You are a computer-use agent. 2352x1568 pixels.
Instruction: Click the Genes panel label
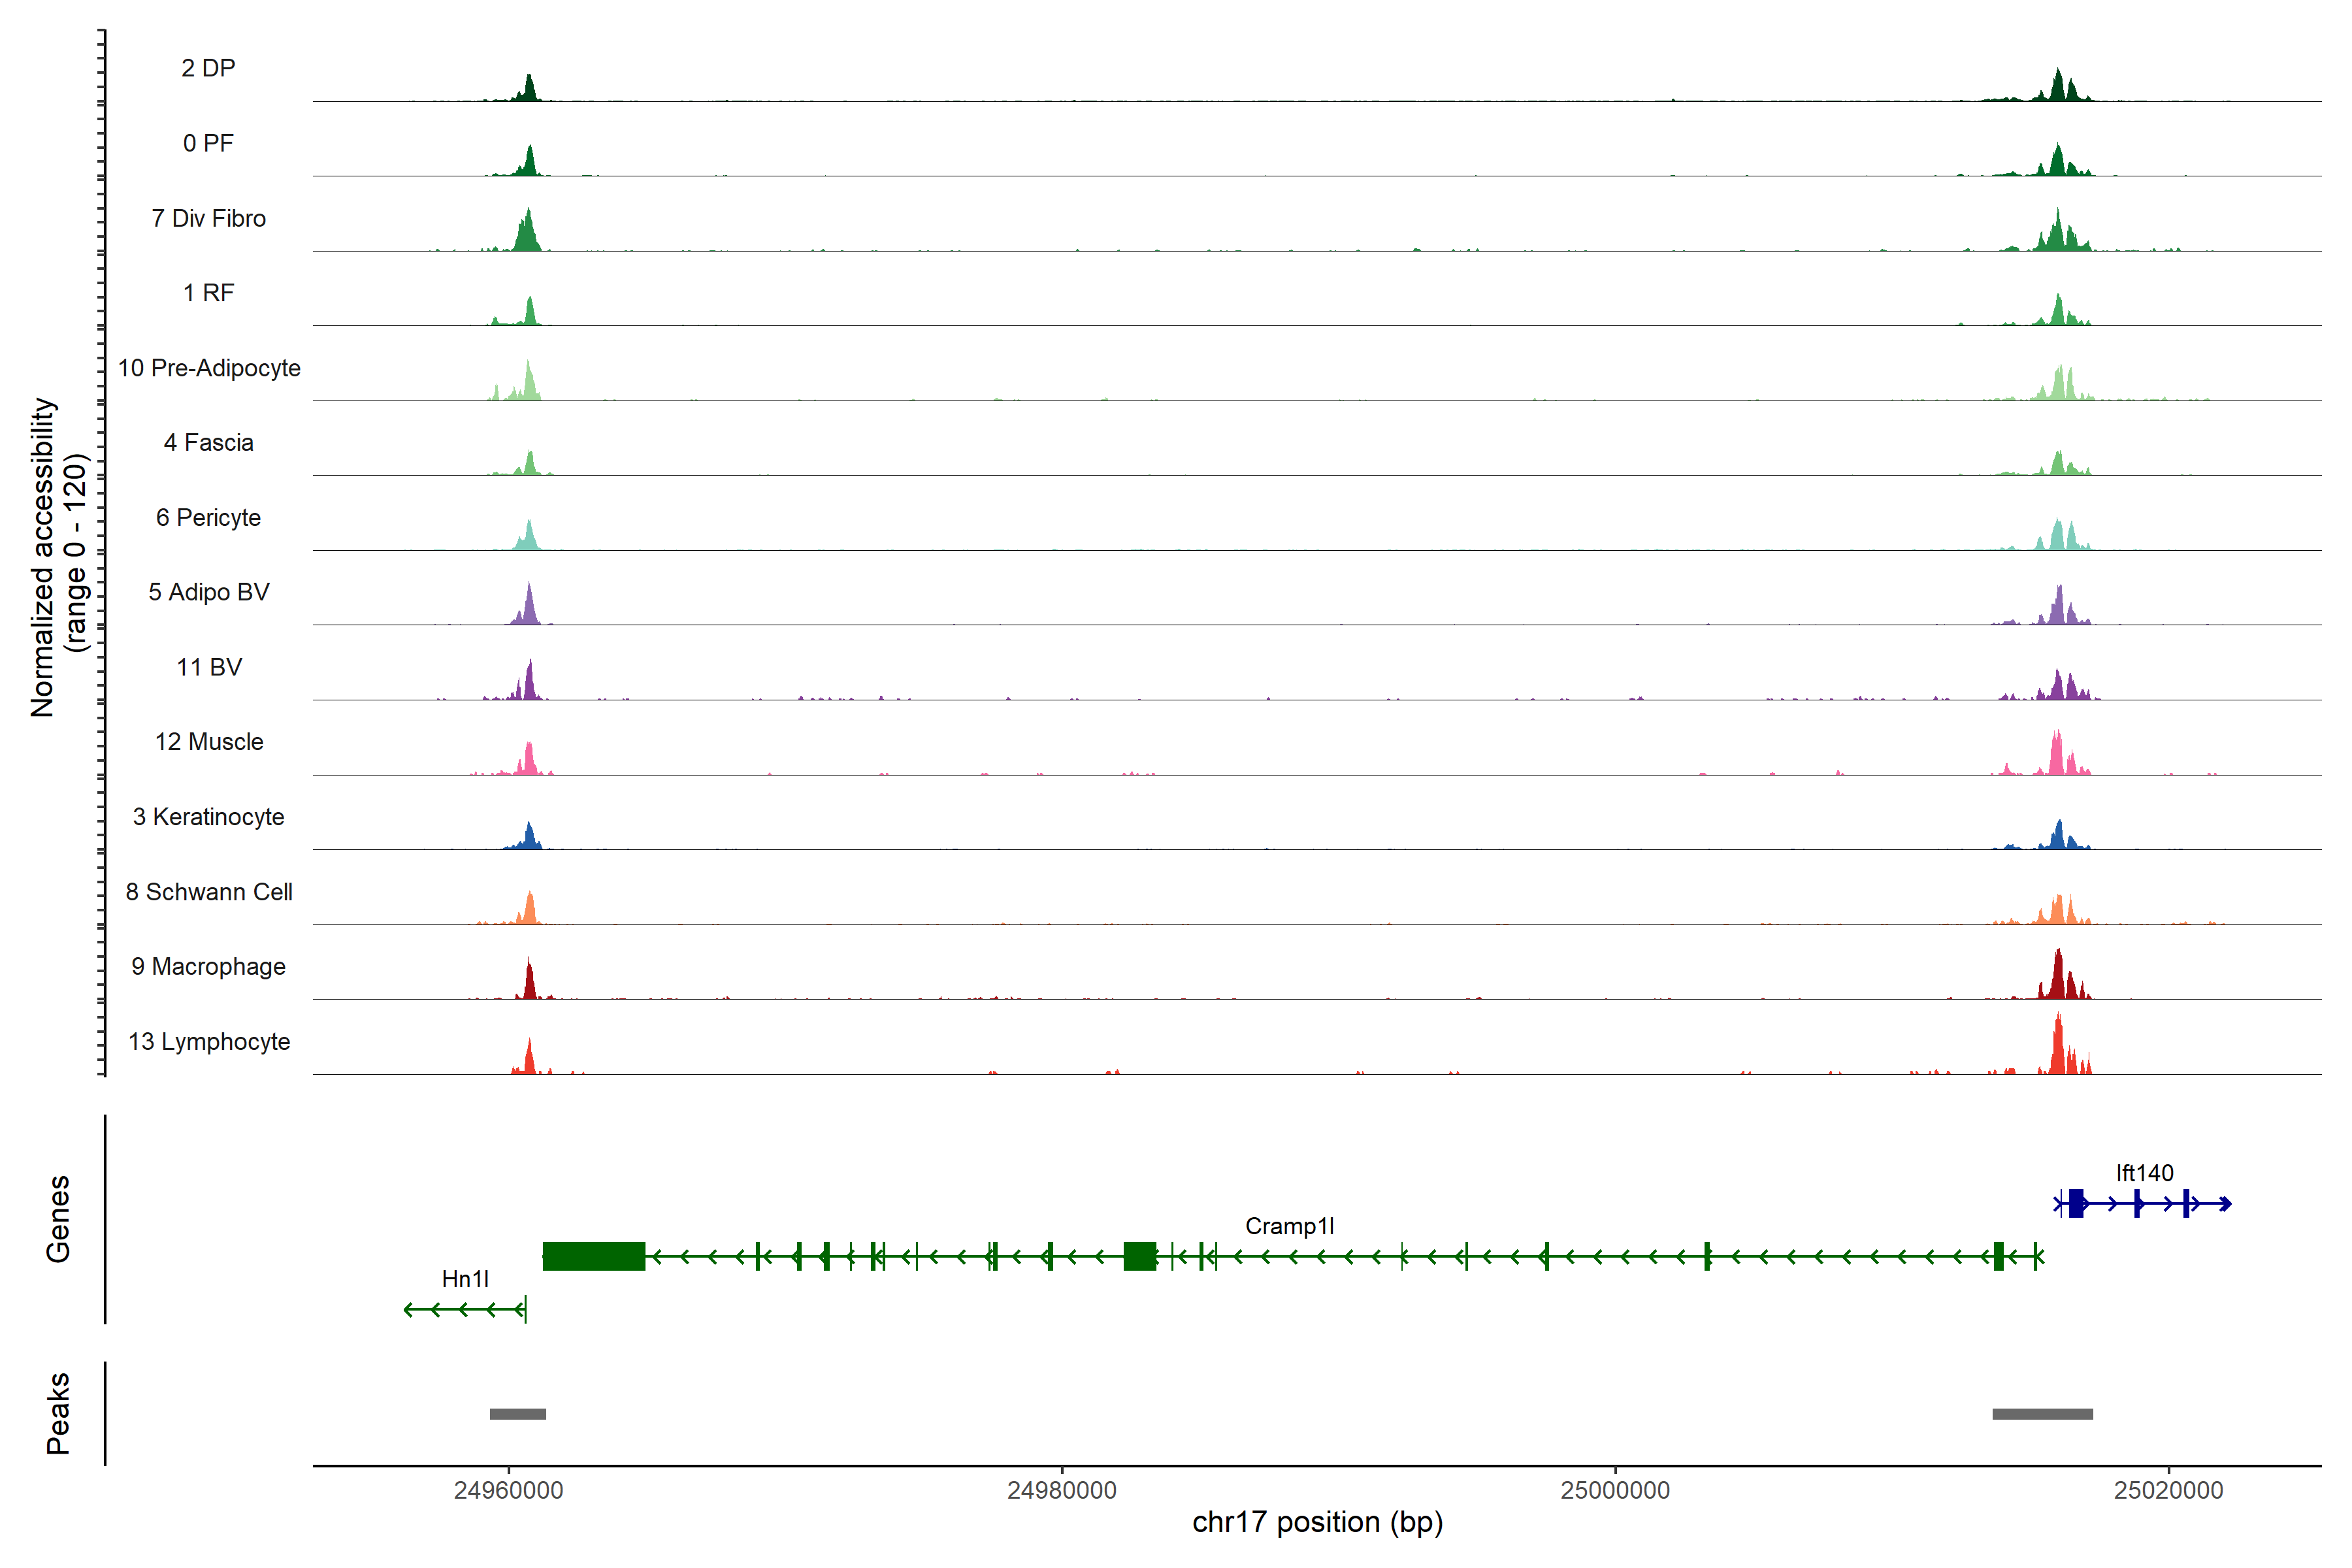(58, 1218)
